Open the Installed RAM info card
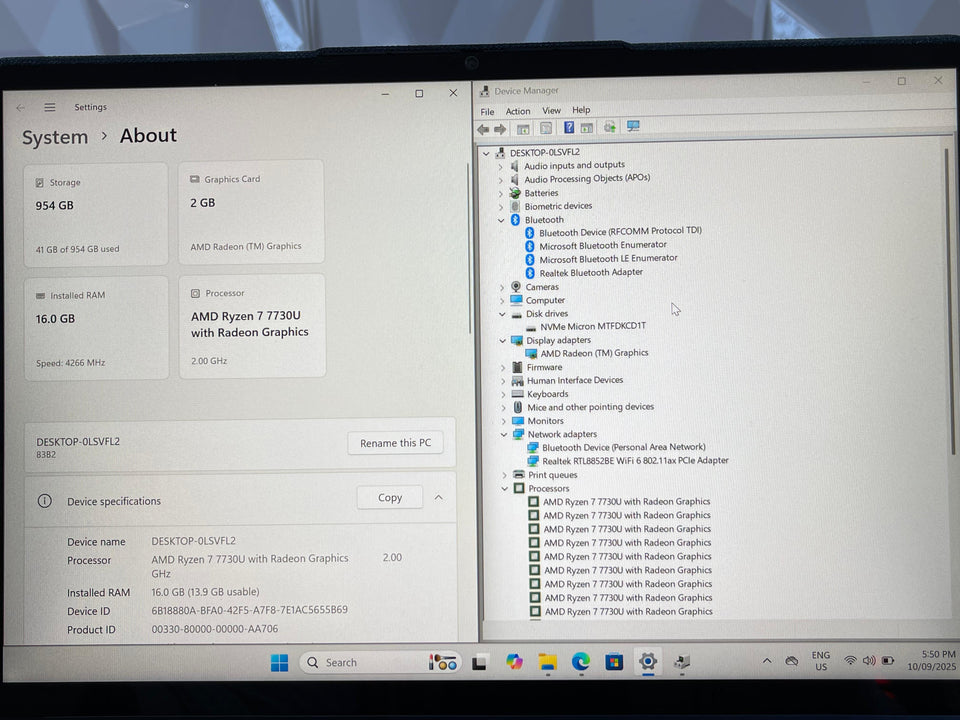This screenshot has height=720, width=960. pyautogui.click(x=96, y=328)
